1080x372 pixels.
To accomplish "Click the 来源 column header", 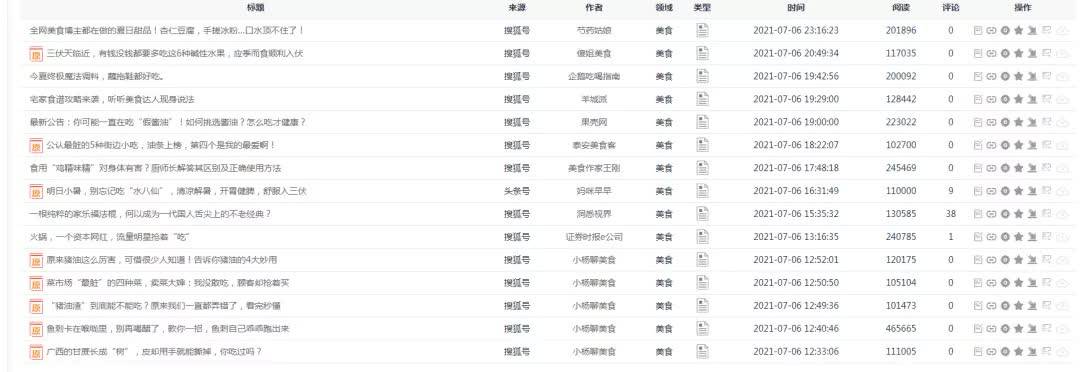I will 517,8.
